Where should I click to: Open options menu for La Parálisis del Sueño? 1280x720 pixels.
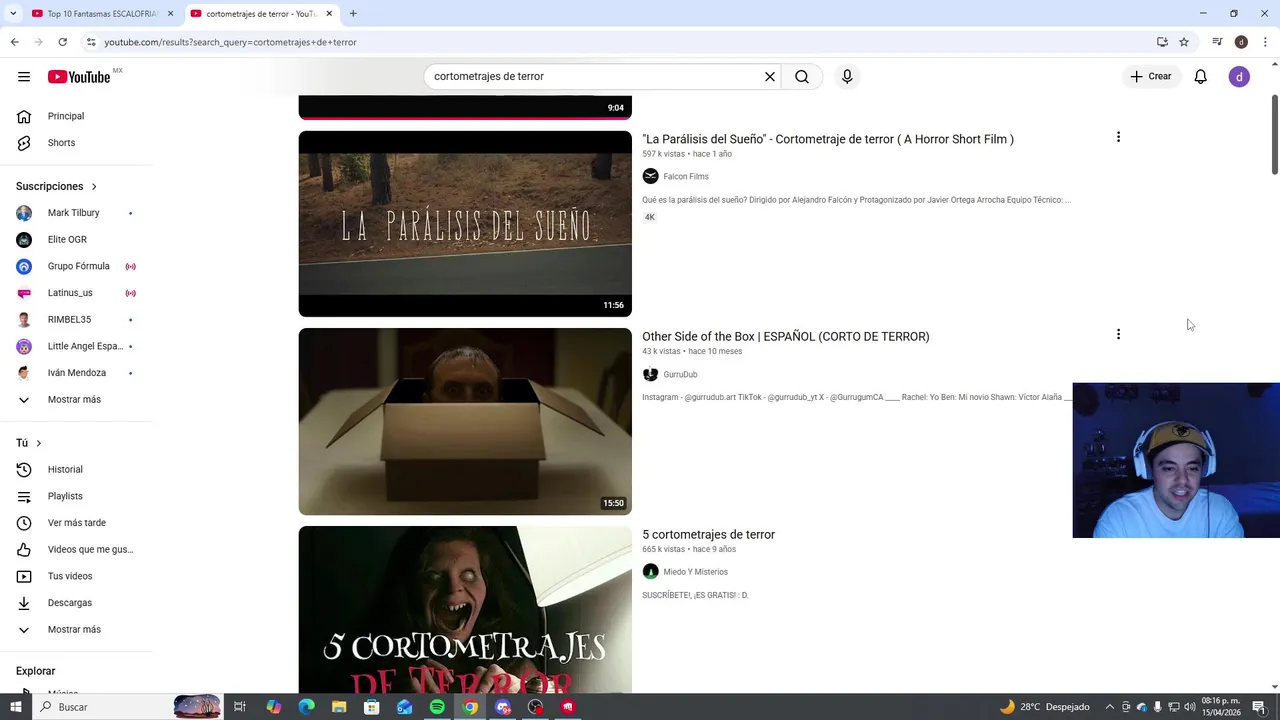(1118, 137)
